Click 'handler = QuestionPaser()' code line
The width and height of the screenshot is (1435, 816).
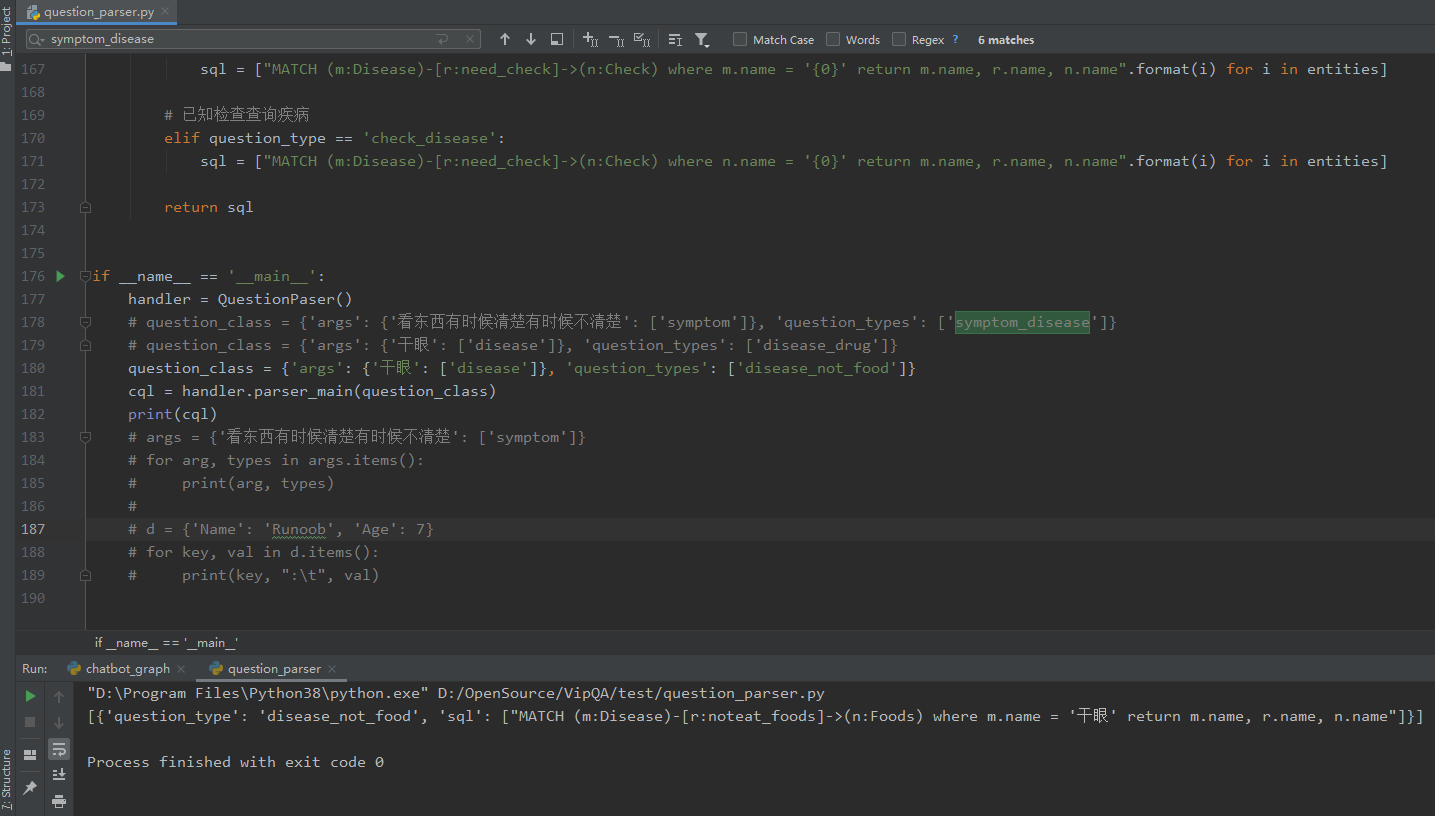tap(240, 299)
